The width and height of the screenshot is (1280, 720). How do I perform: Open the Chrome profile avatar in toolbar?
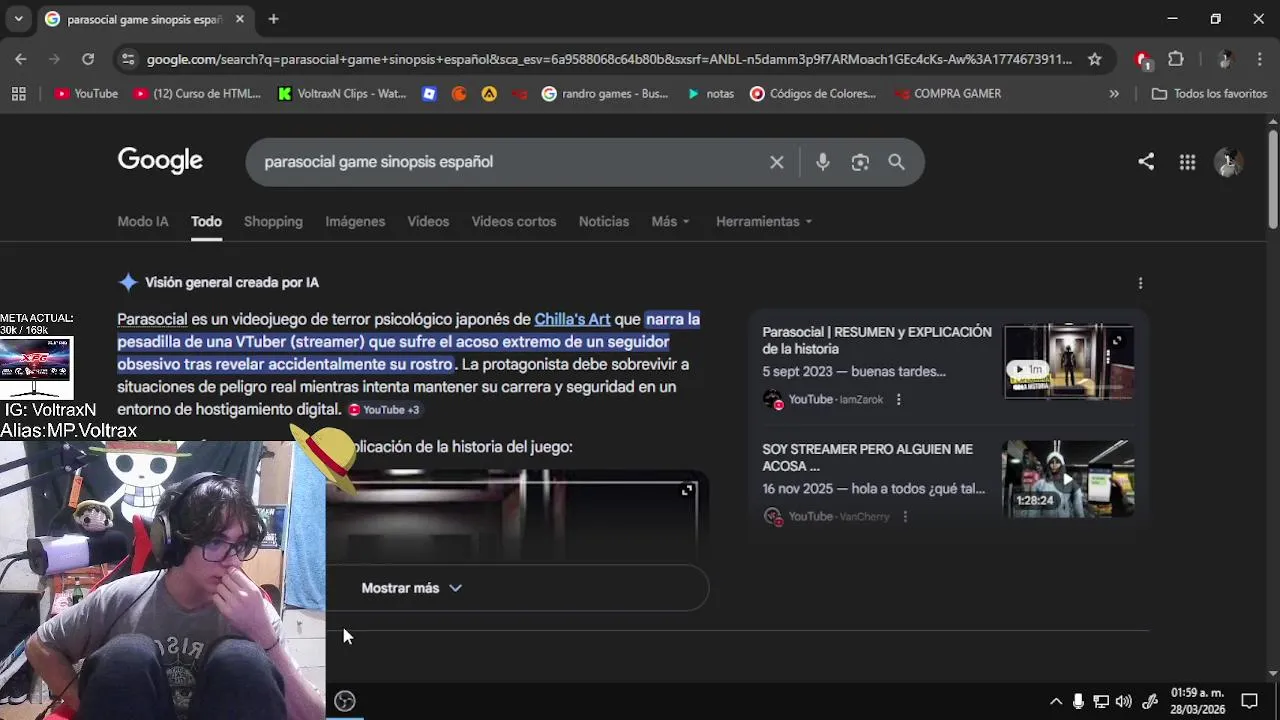[x=1225, y=59]
